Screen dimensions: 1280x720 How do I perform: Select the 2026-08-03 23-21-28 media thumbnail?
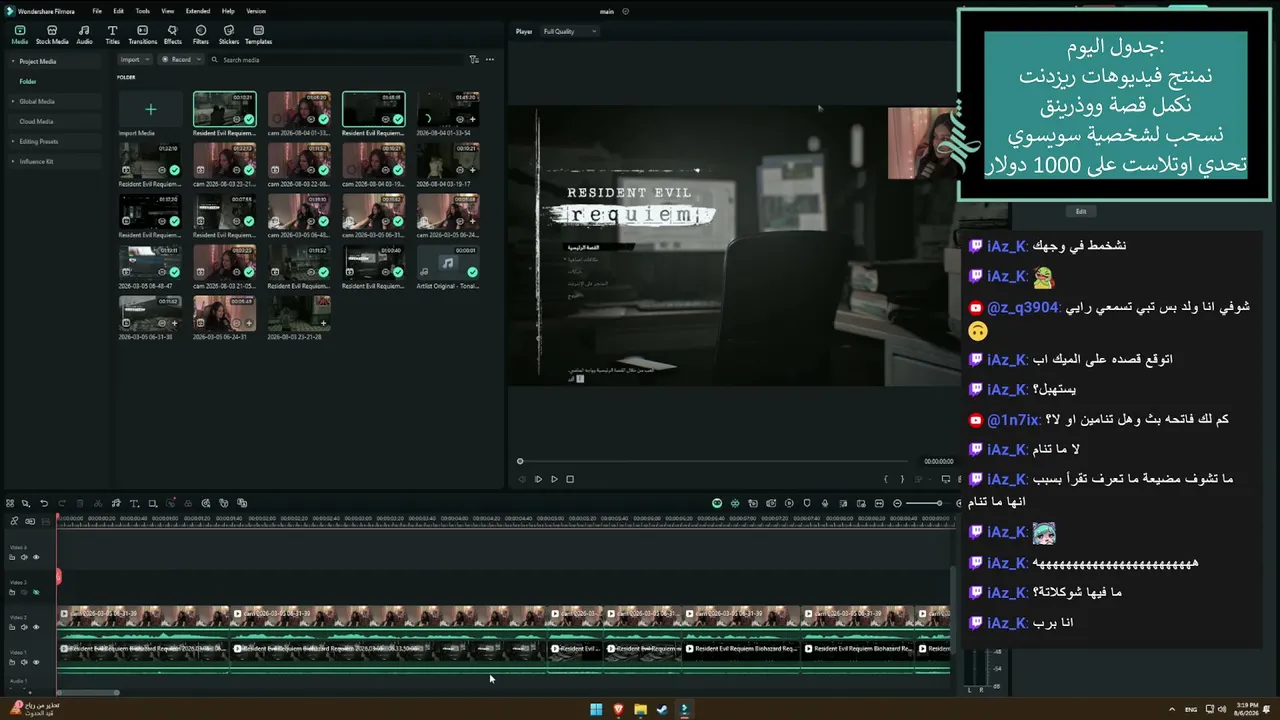tap(299, 313)
